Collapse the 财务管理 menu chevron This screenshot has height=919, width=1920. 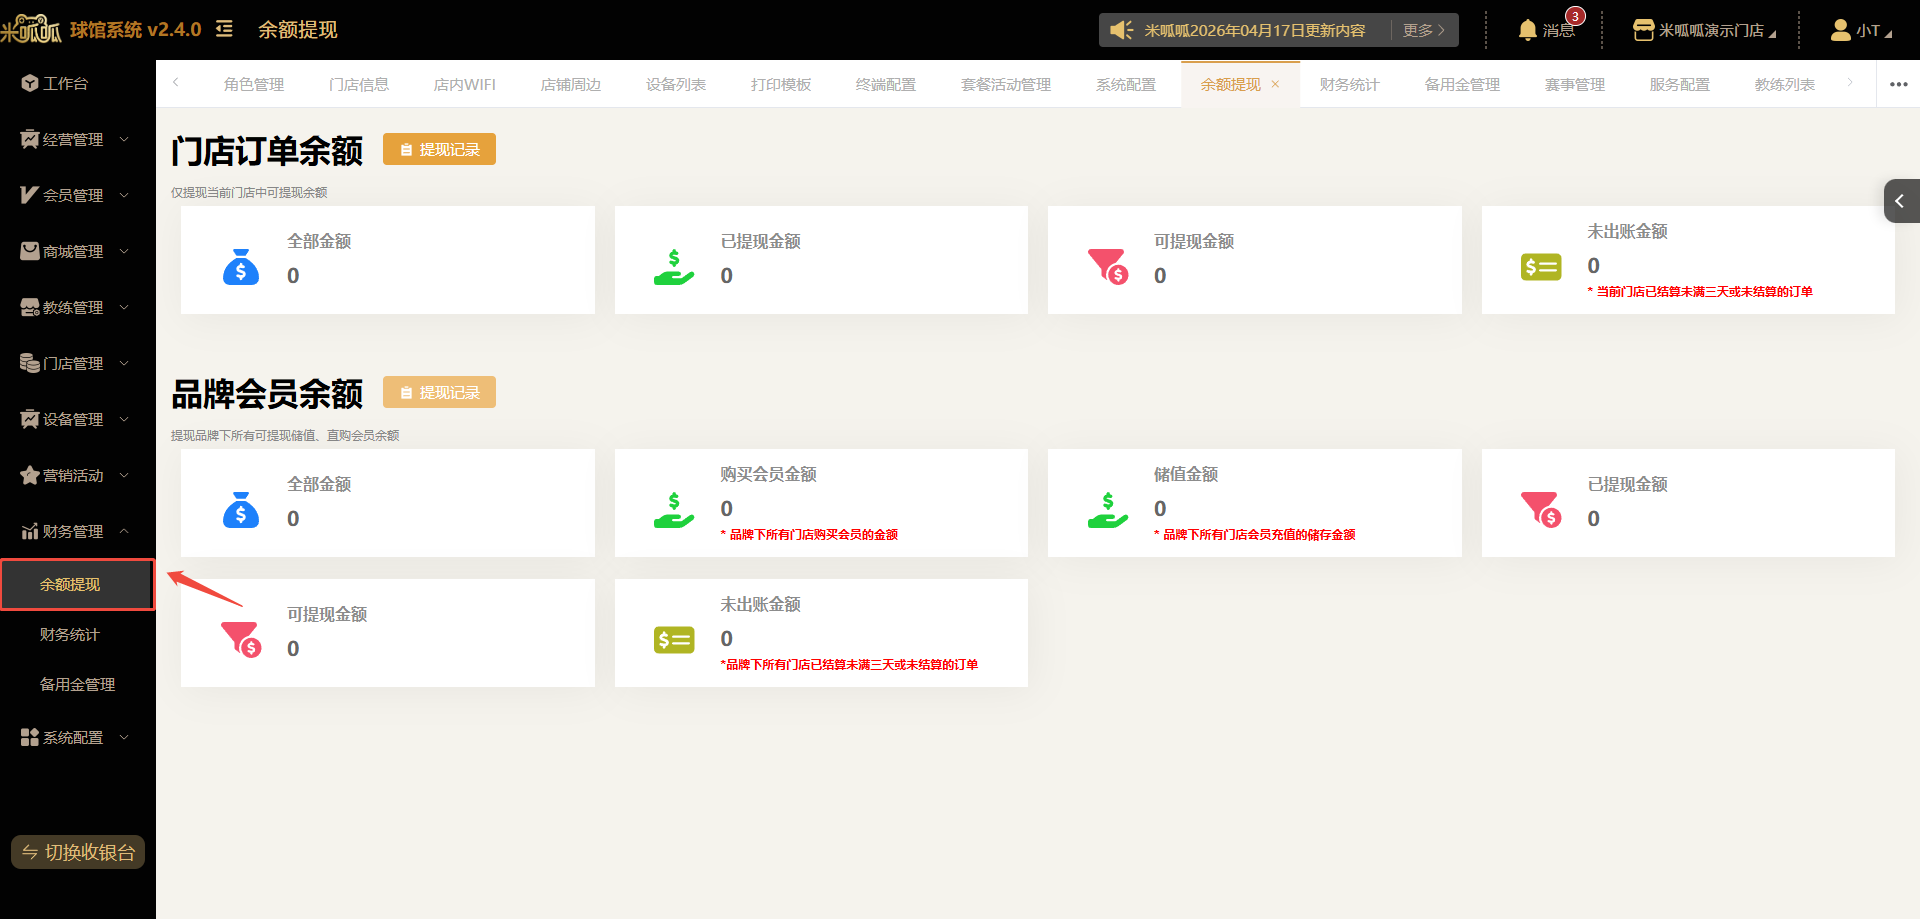(124, 531)
